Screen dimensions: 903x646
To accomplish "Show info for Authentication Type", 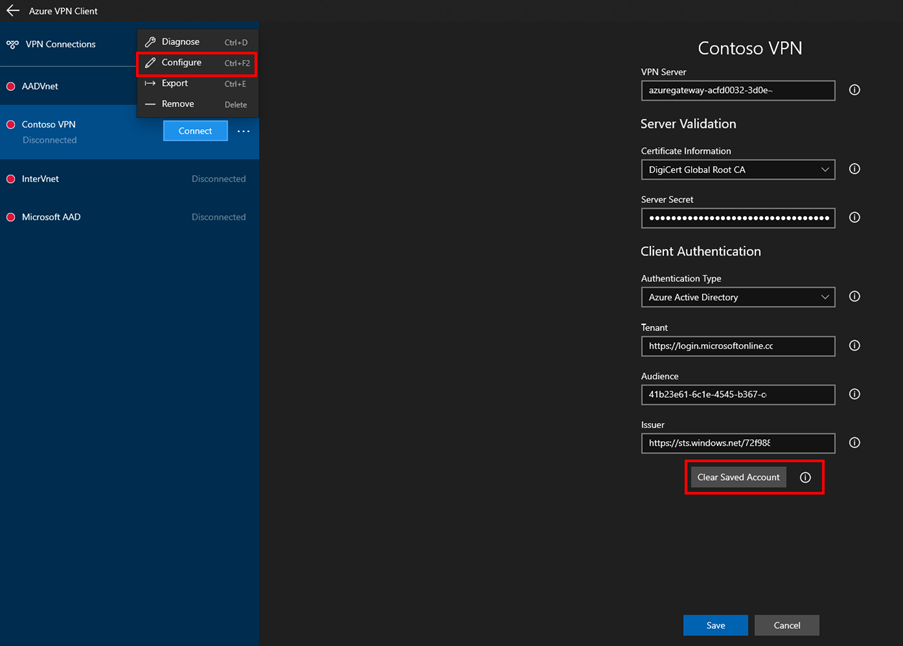I will click(x=855, y=297).
